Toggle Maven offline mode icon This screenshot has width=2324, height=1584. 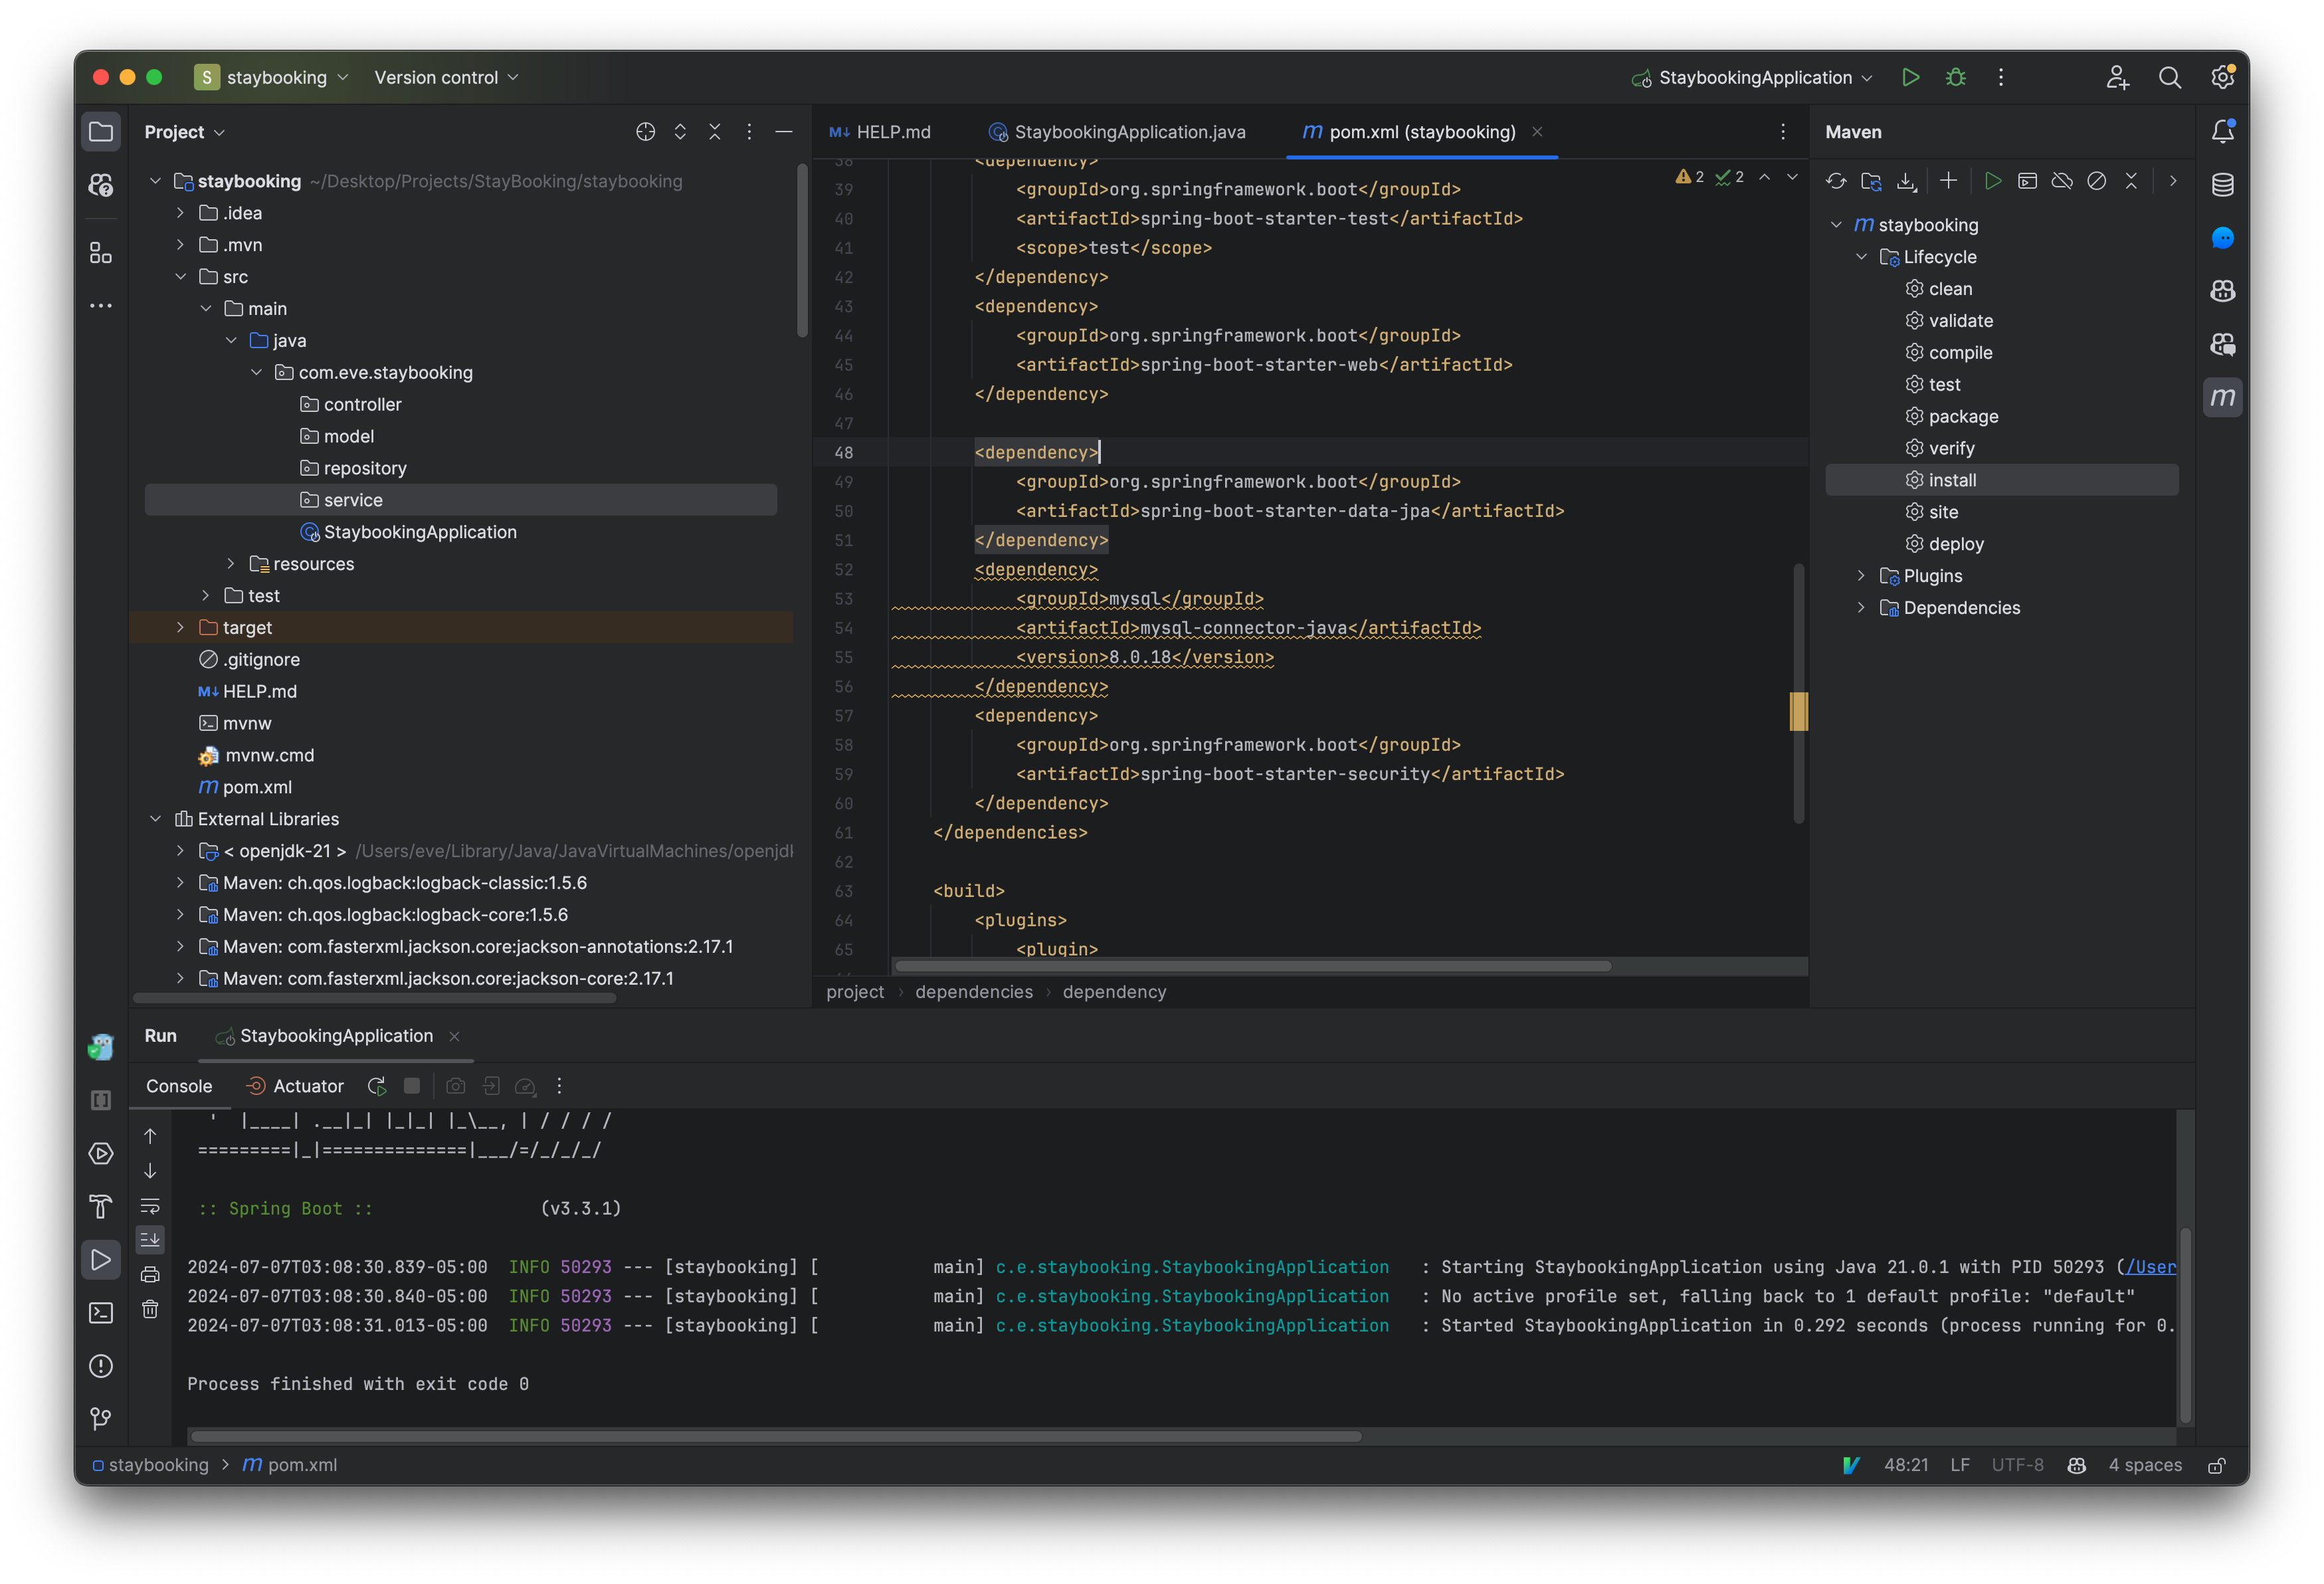pos(2062,181)
